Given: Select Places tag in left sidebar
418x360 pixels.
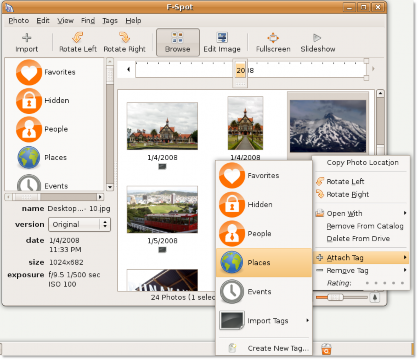Looking at the screenshot, I should (42, 158).
